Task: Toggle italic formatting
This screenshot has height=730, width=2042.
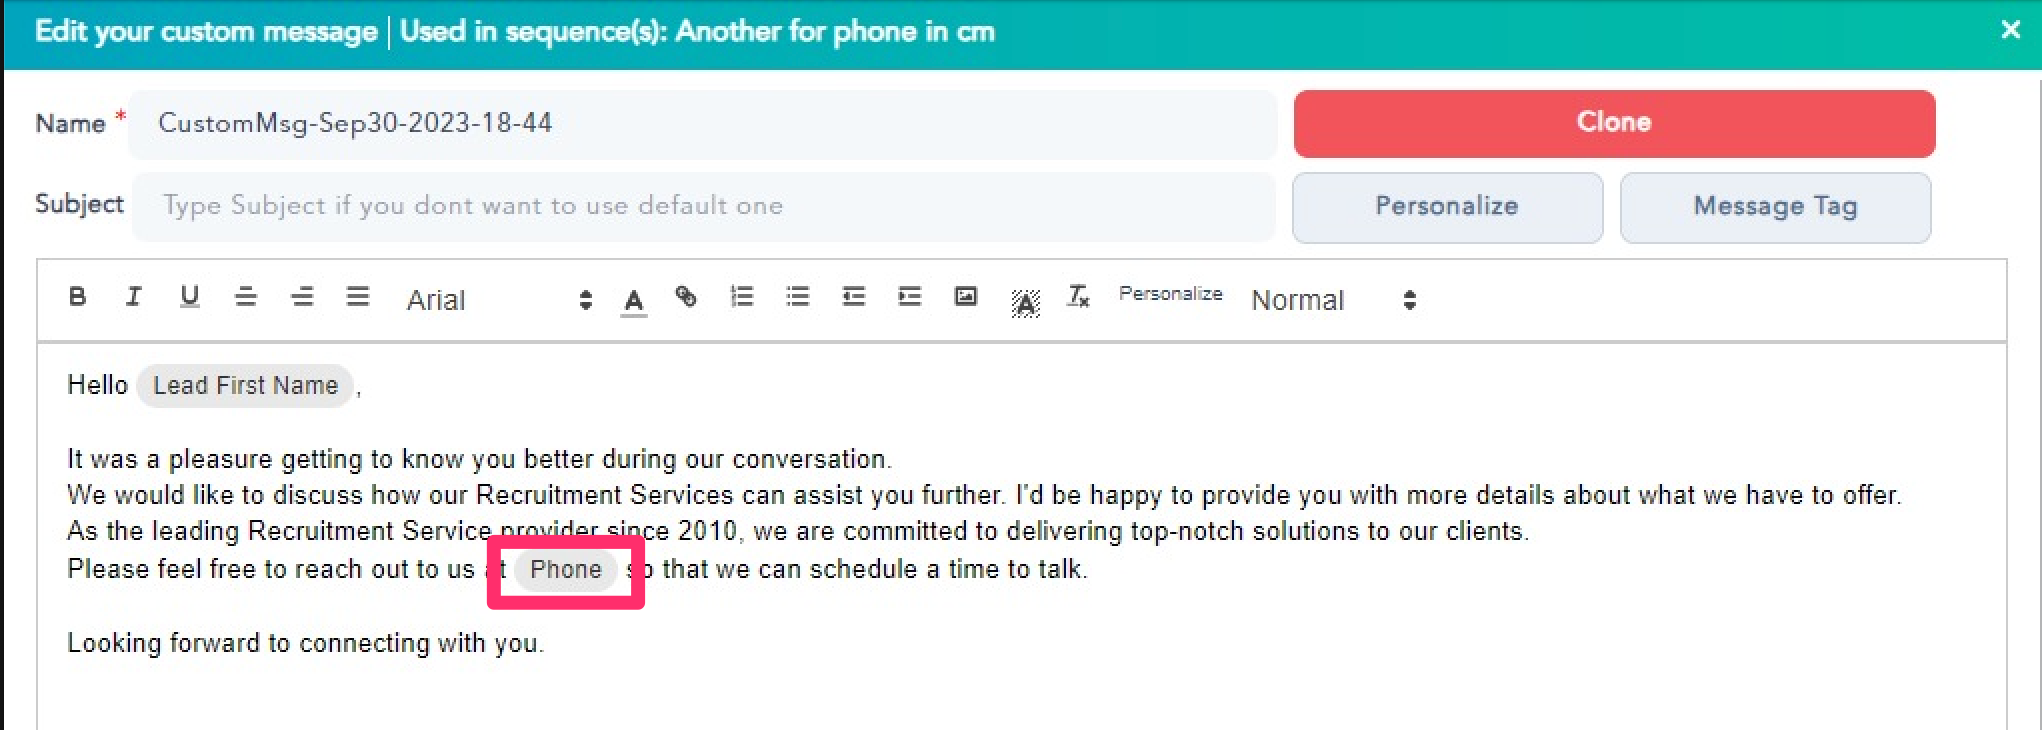Action: click(x=133, y=297)
